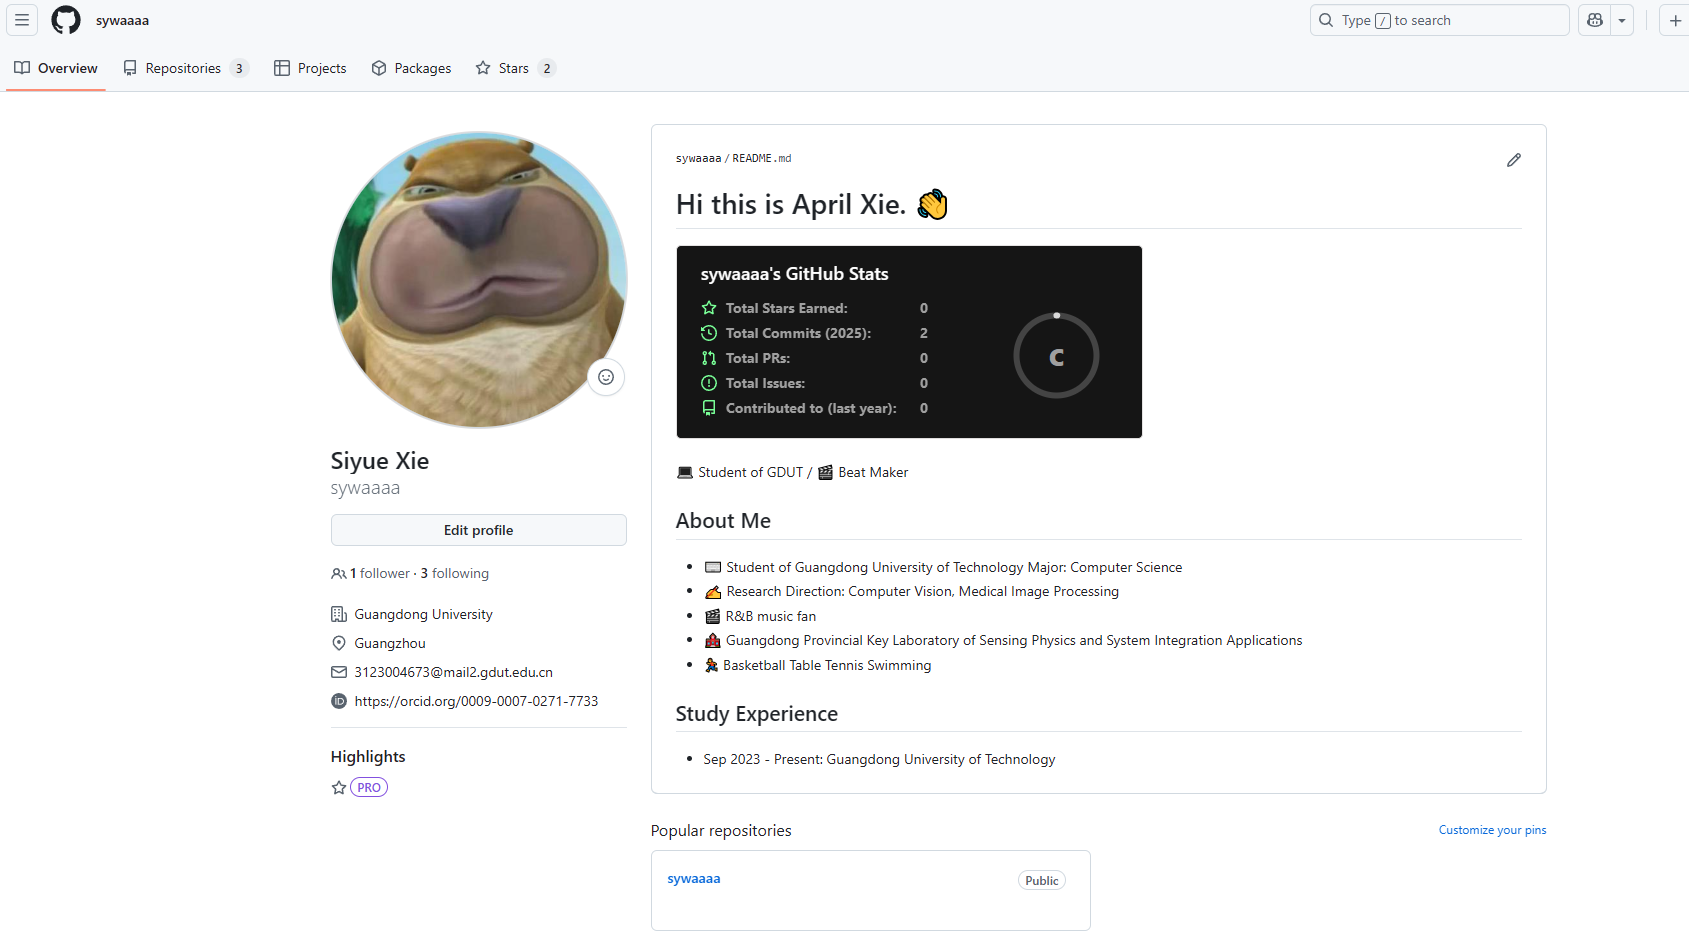View the 1 follower list
1689x950 pixels.
(380, 574)
